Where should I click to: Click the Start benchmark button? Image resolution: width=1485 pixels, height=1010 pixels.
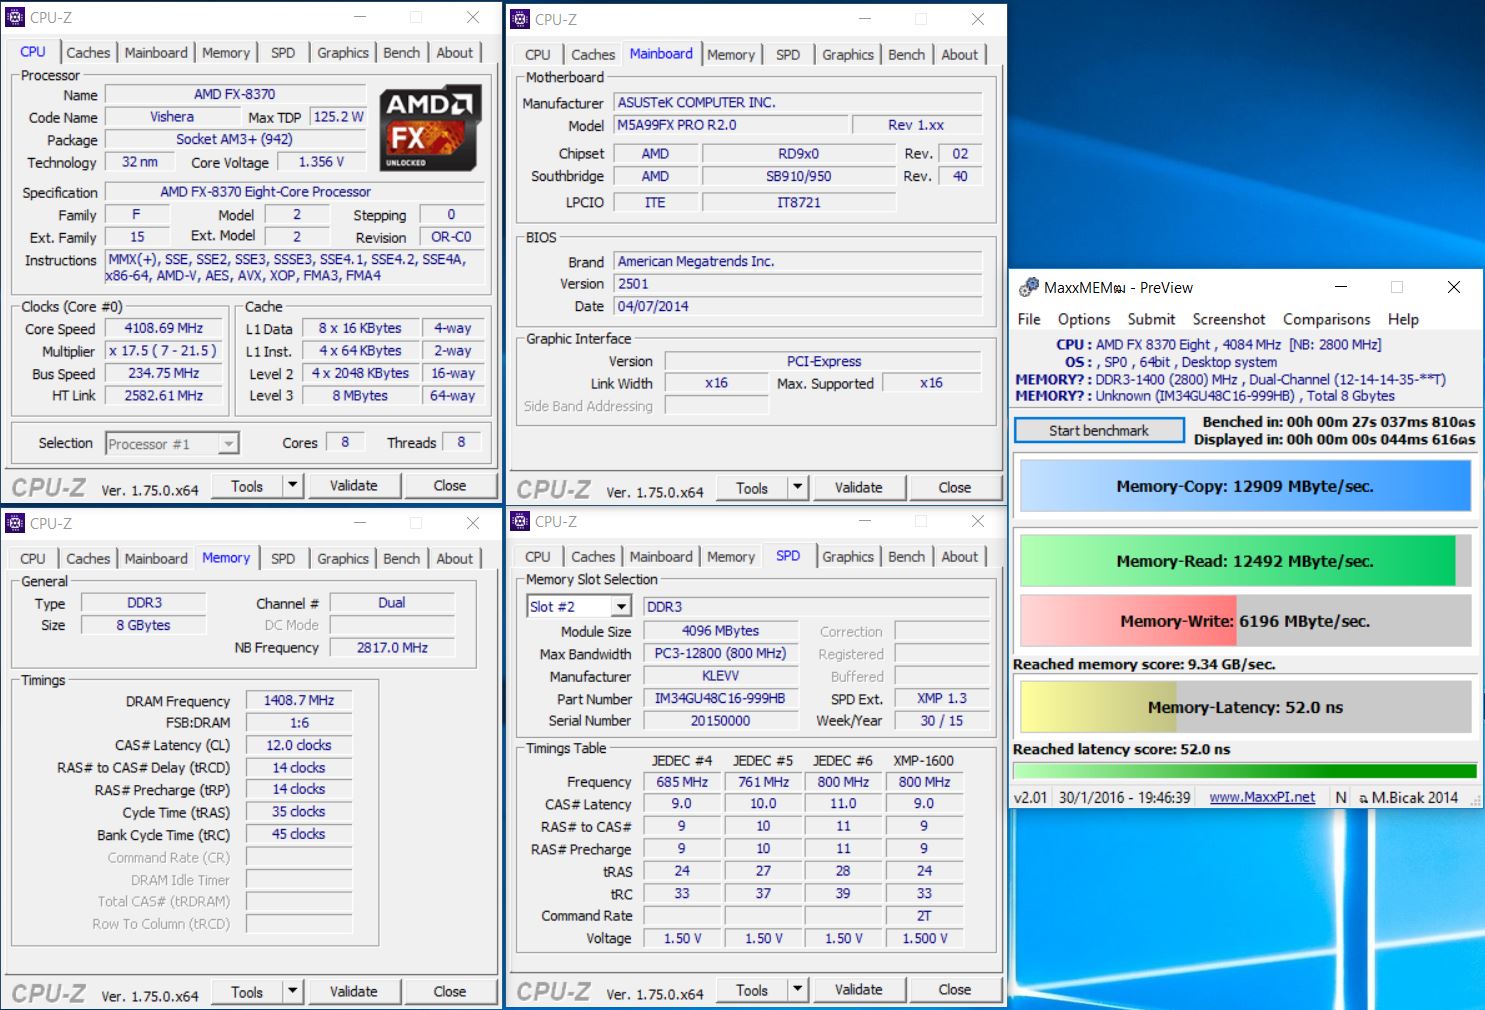1098,430
